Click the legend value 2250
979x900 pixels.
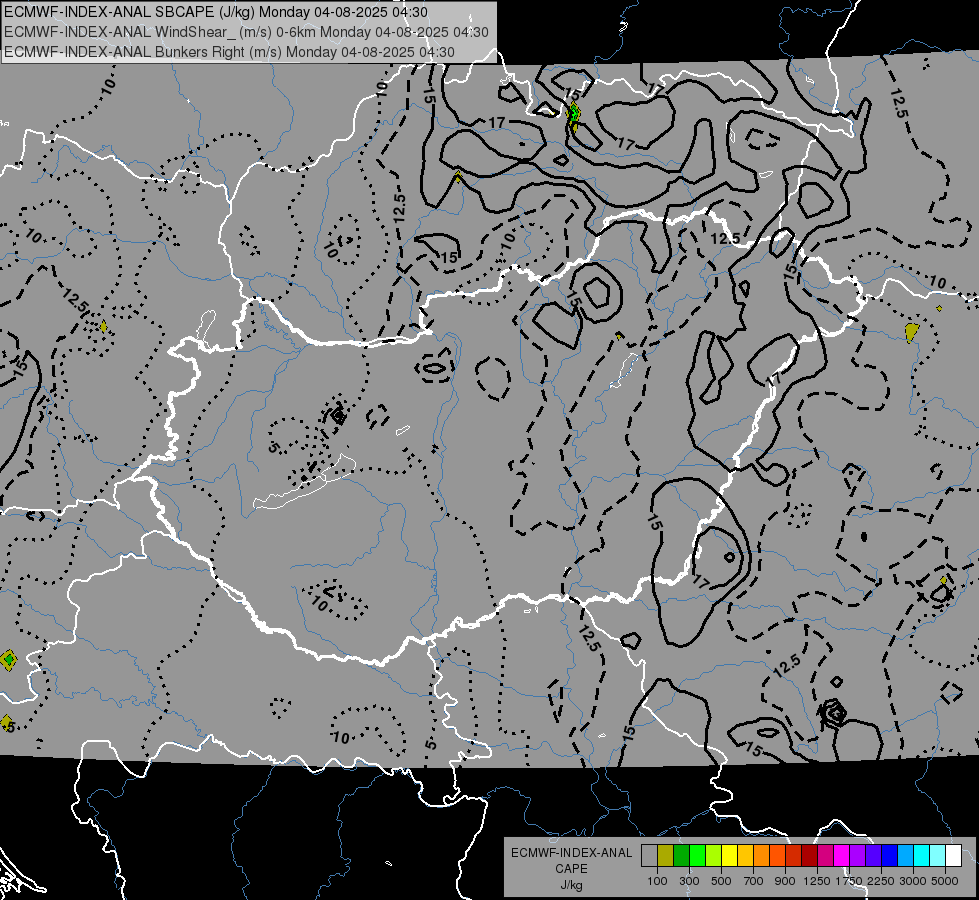point(881,881)
